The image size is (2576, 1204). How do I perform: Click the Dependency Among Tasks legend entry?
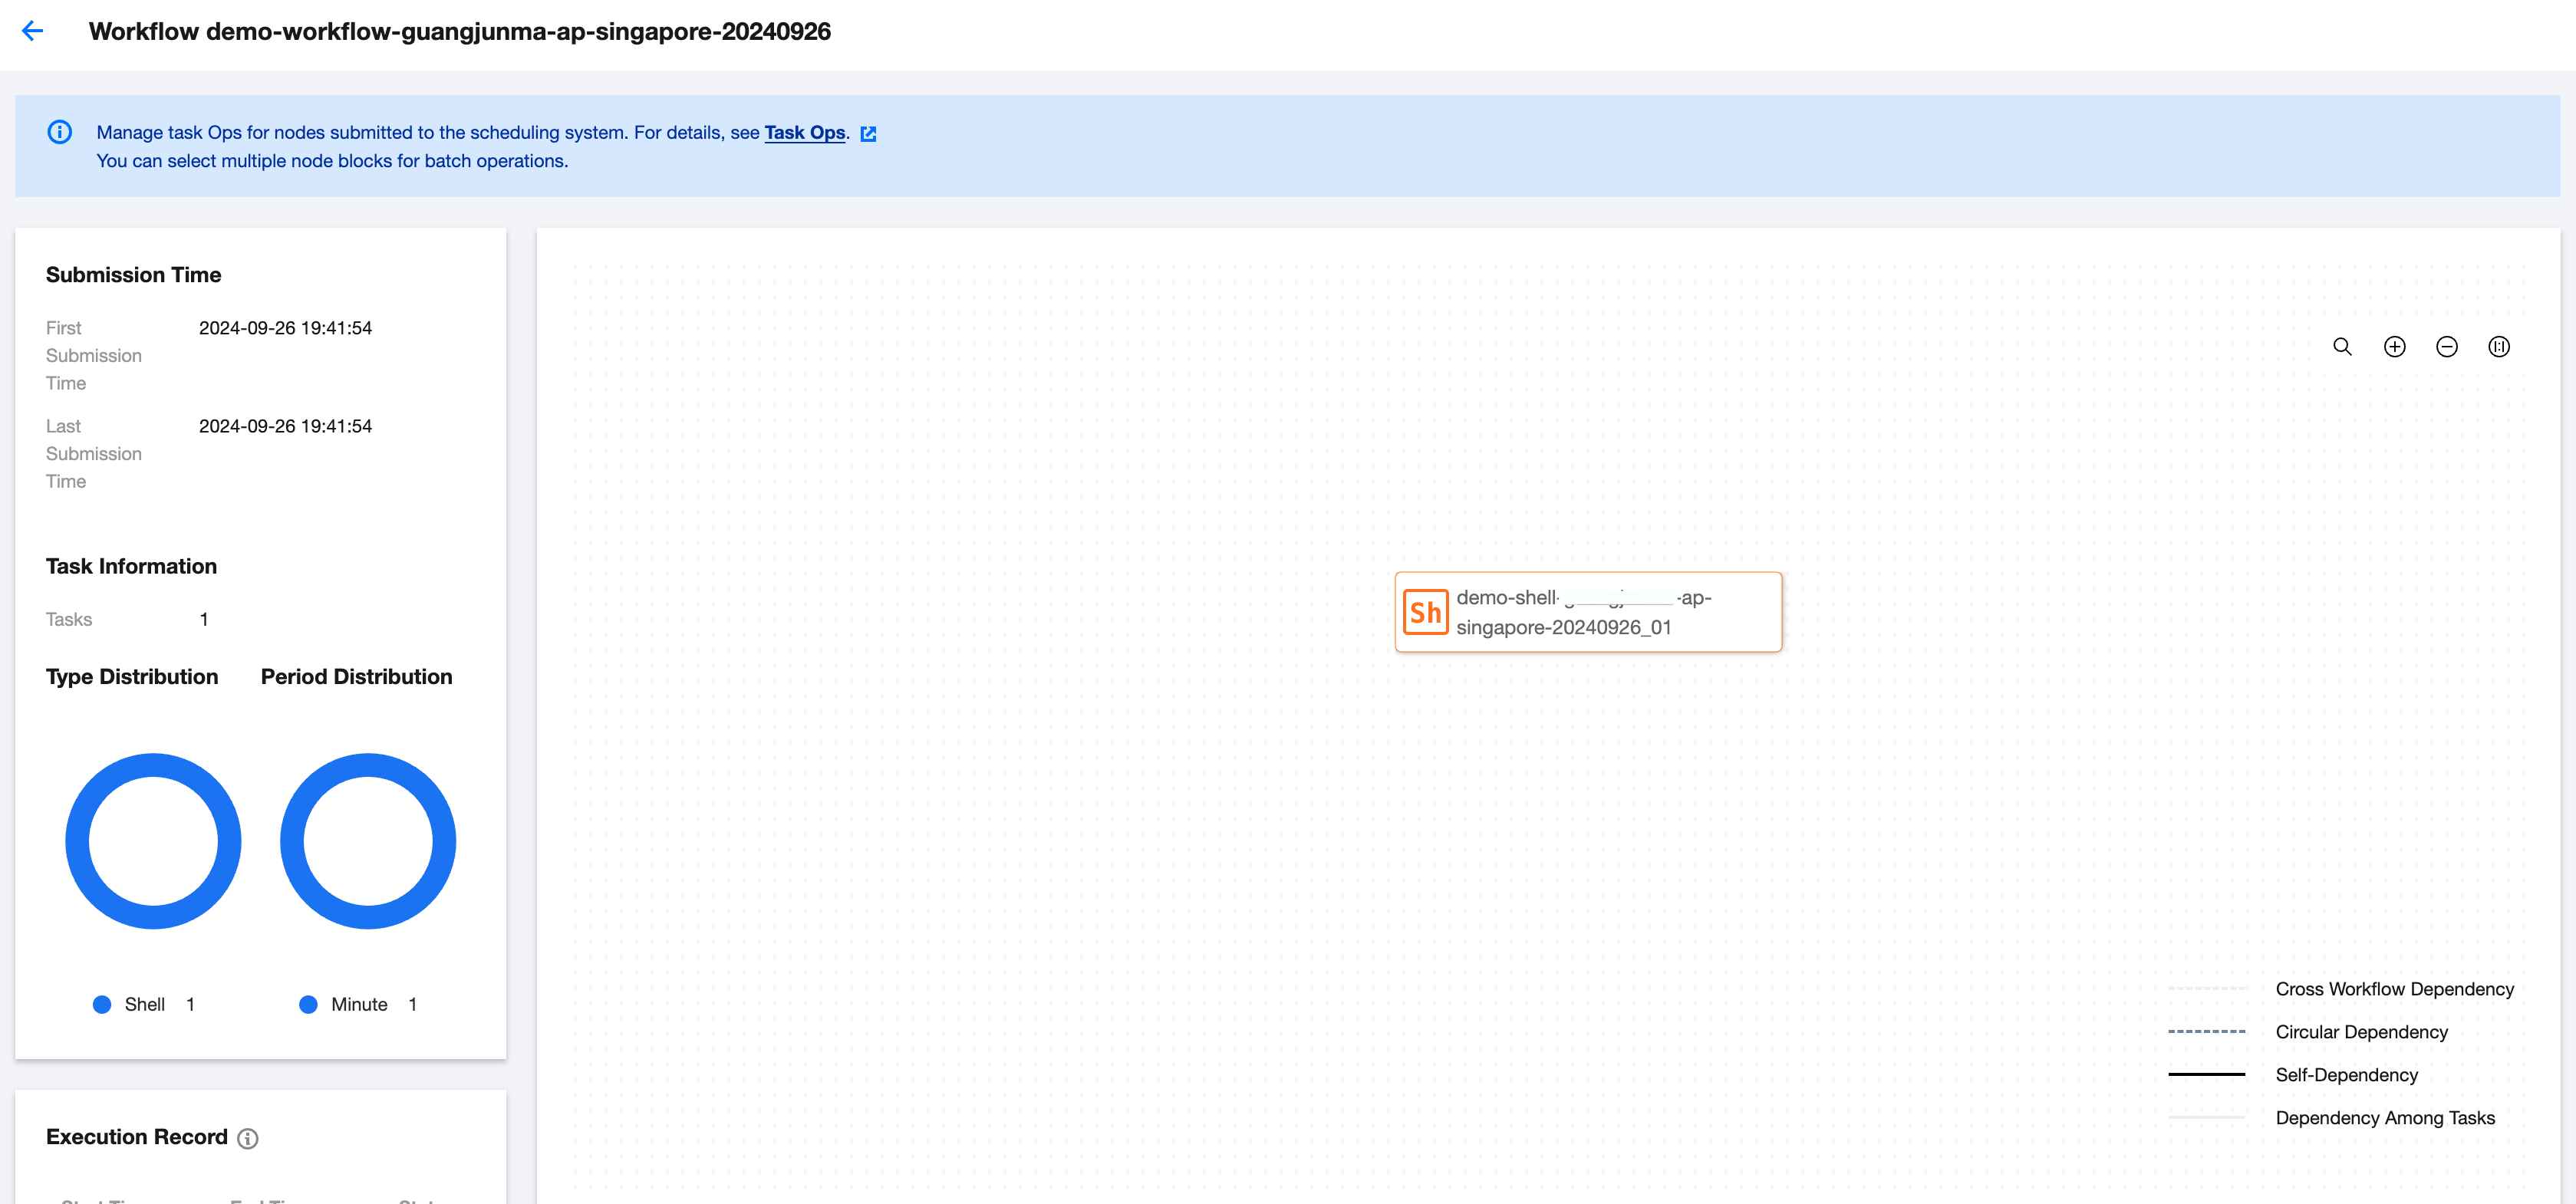click(x=2384, y=1118)
